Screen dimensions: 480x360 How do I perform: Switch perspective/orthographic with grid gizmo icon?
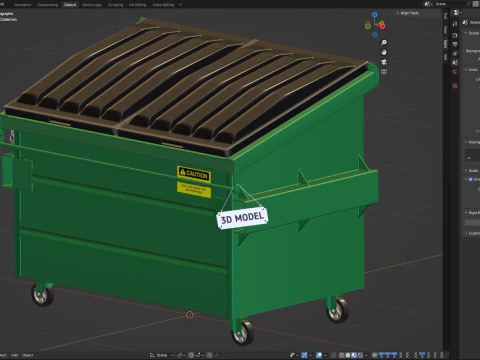[x=384, y=72]
